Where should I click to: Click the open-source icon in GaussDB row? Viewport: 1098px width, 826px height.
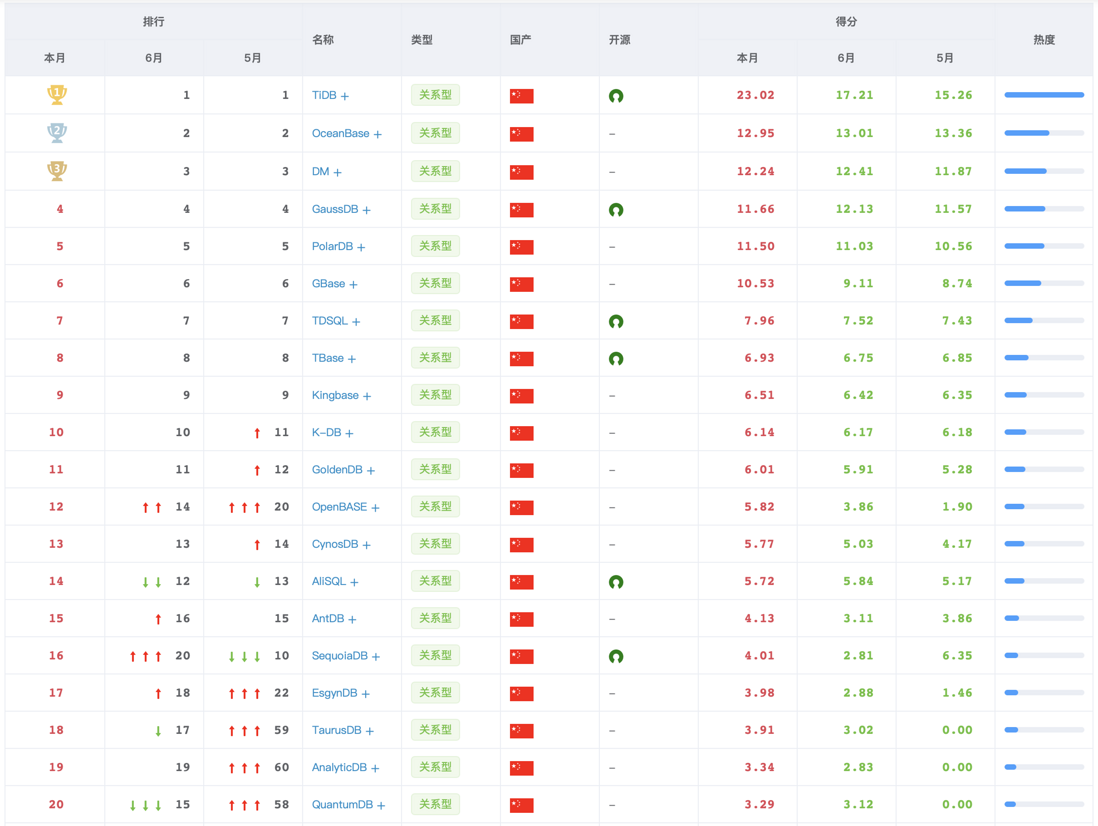click(x=616, y=209)
